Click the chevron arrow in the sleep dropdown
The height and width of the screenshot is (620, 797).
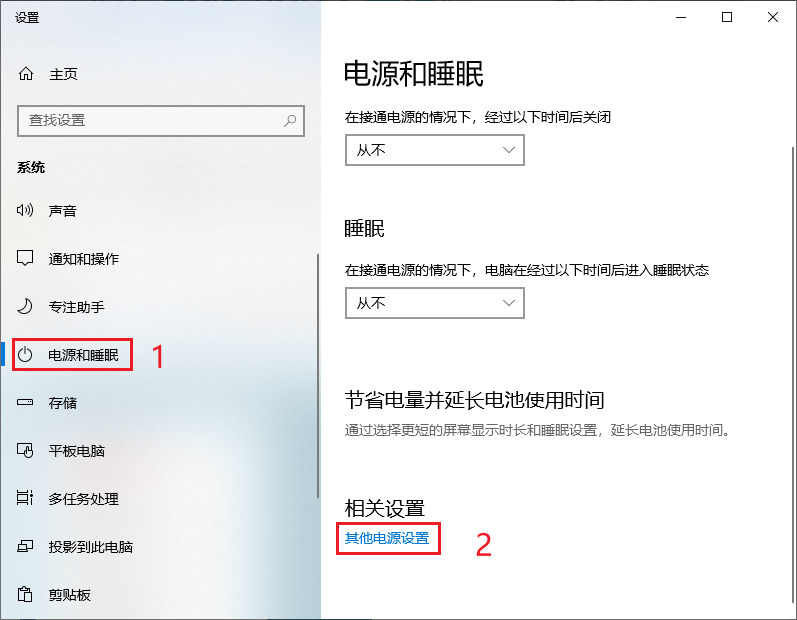(508, 303)
